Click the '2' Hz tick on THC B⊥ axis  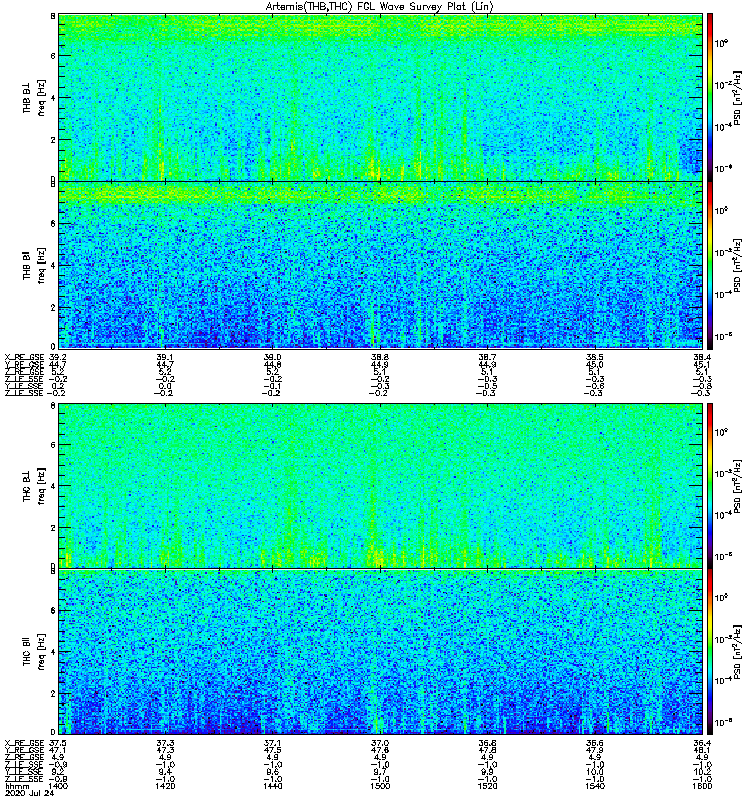click(x=53, y=528)
